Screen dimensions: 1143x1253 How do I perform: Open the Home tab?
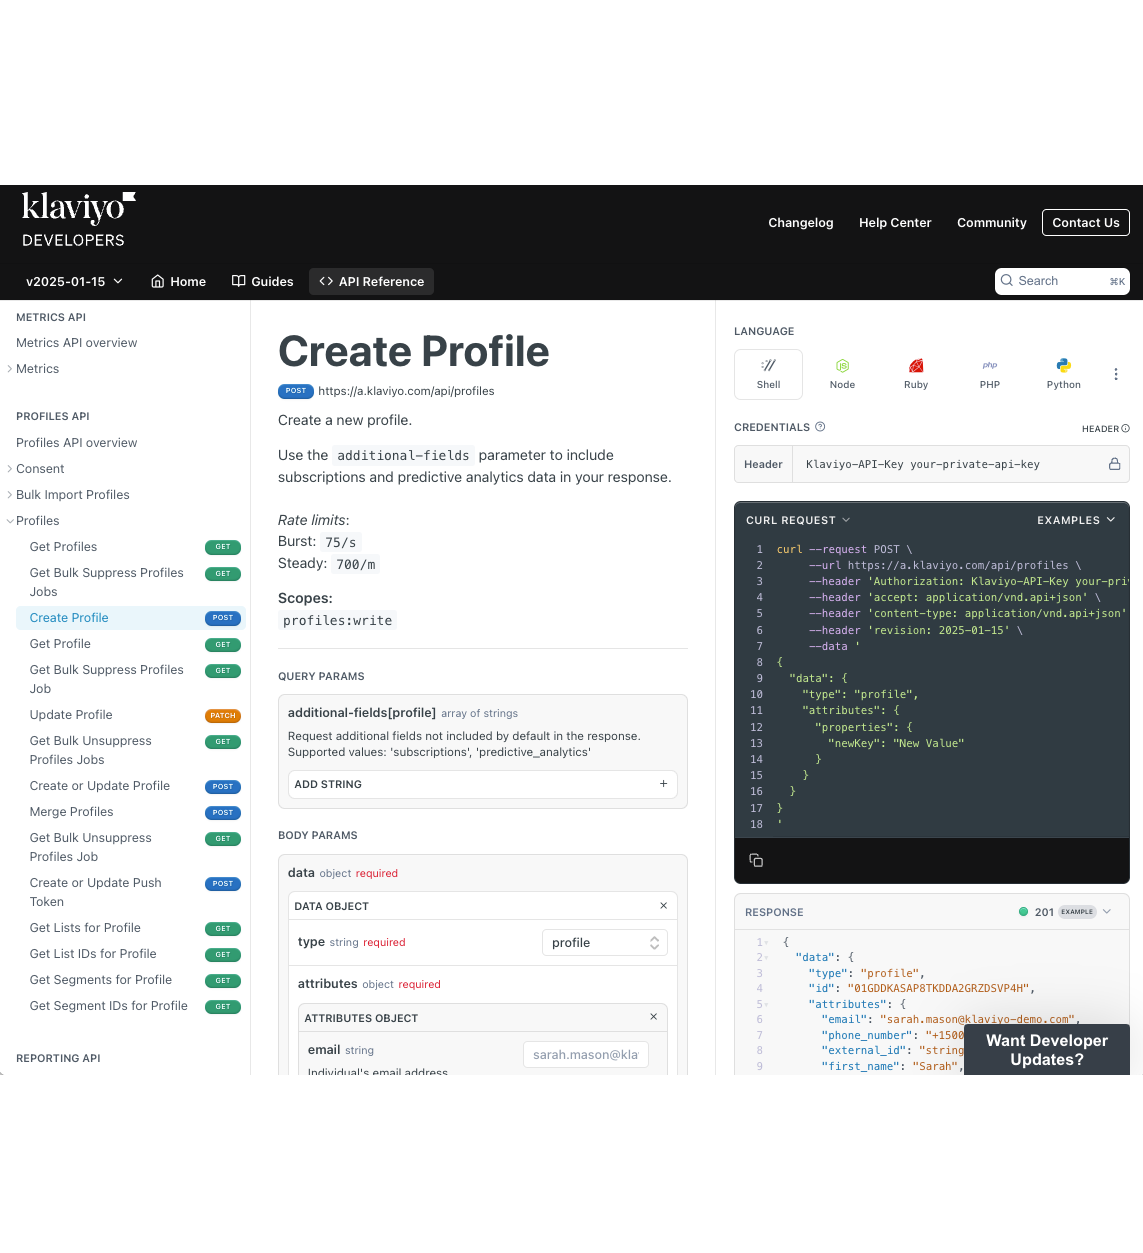[178, 281]
